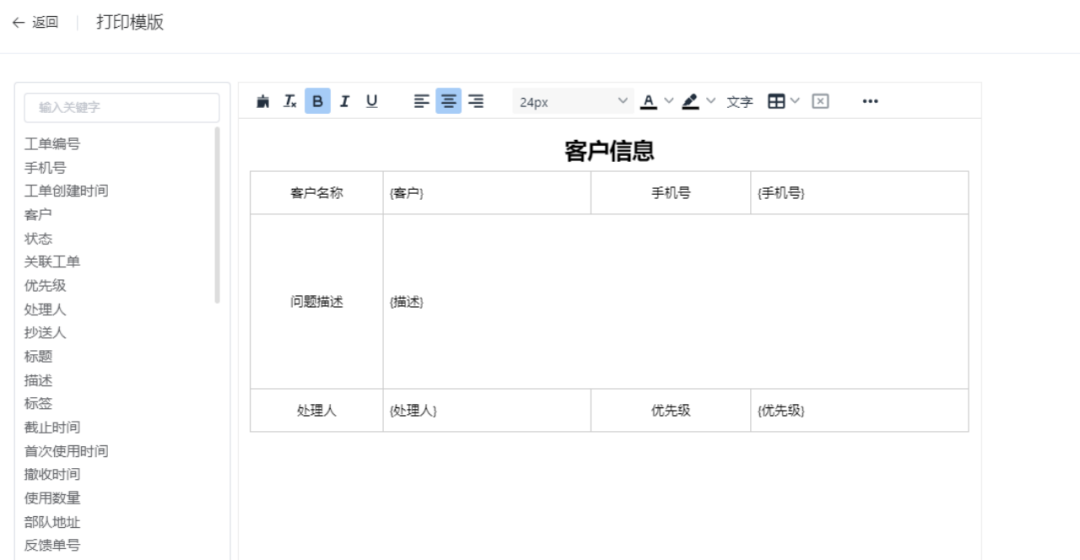The image size is (1080, 560).
Task: Select field 撤收时间
Action: (52, 475)
